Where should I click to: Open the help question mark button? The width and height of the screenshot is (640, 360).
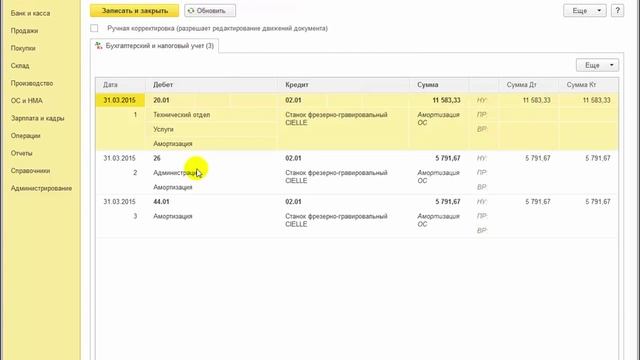click(617, 11)
